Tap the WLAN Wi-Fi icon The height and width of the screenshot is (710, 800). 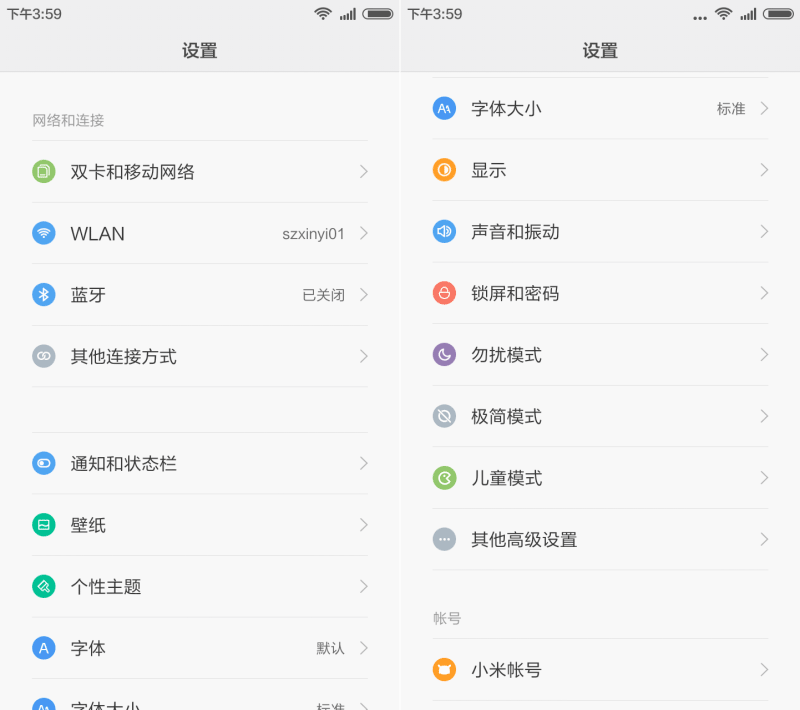[44, 233]
